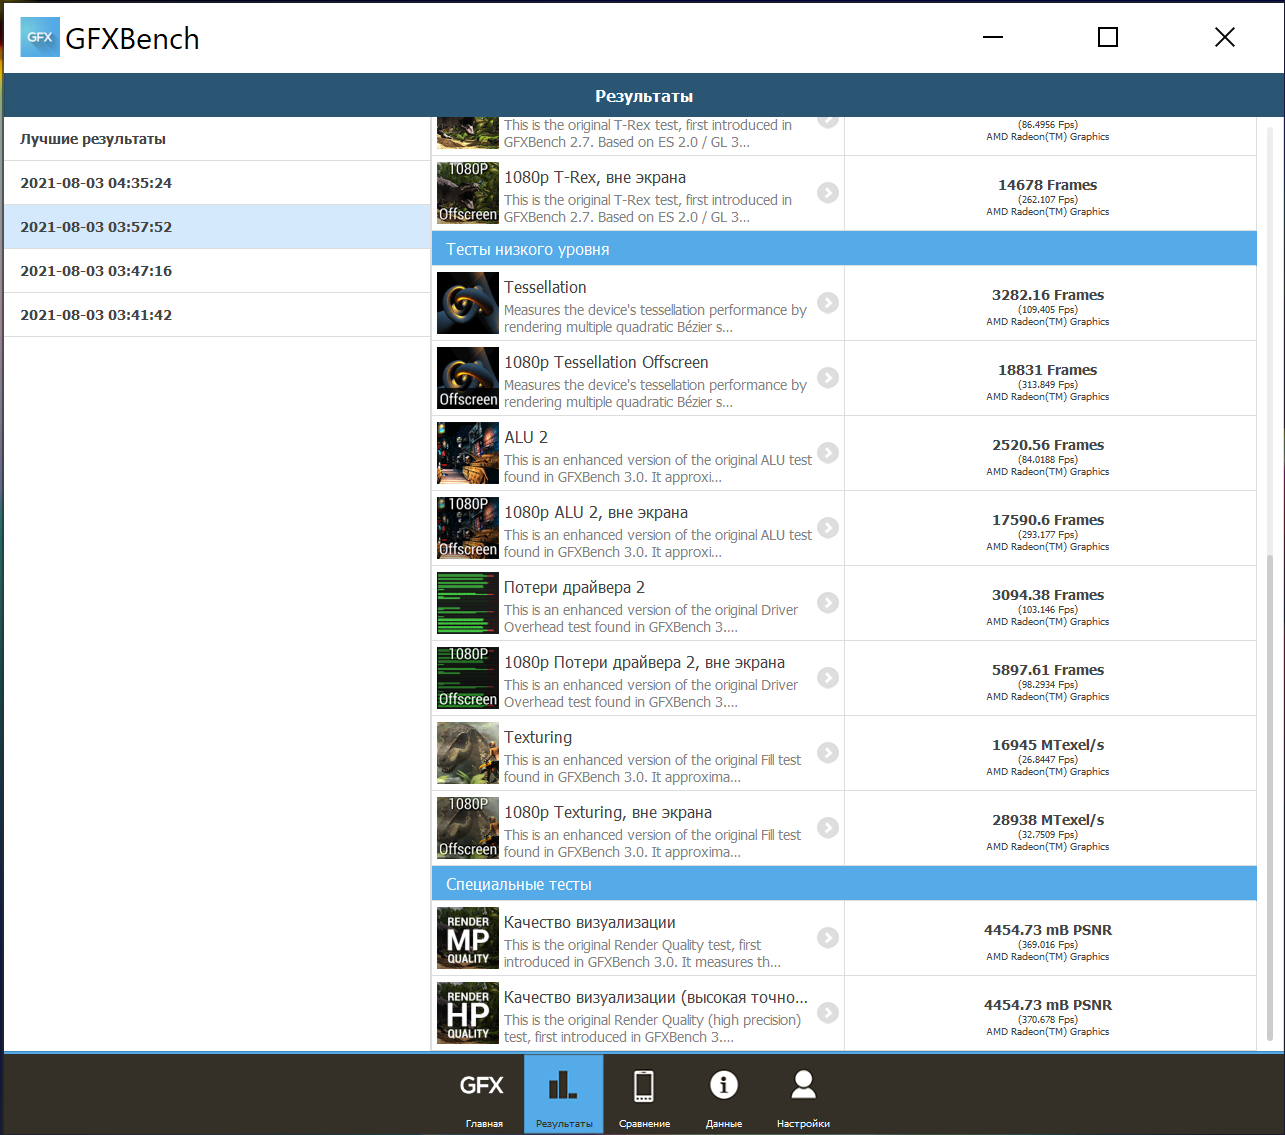Click the 1080p T-Rex offscreen thumbnail
Image resolution: width=1285 pixels, height=1135 pixels.
coord(468,193)
